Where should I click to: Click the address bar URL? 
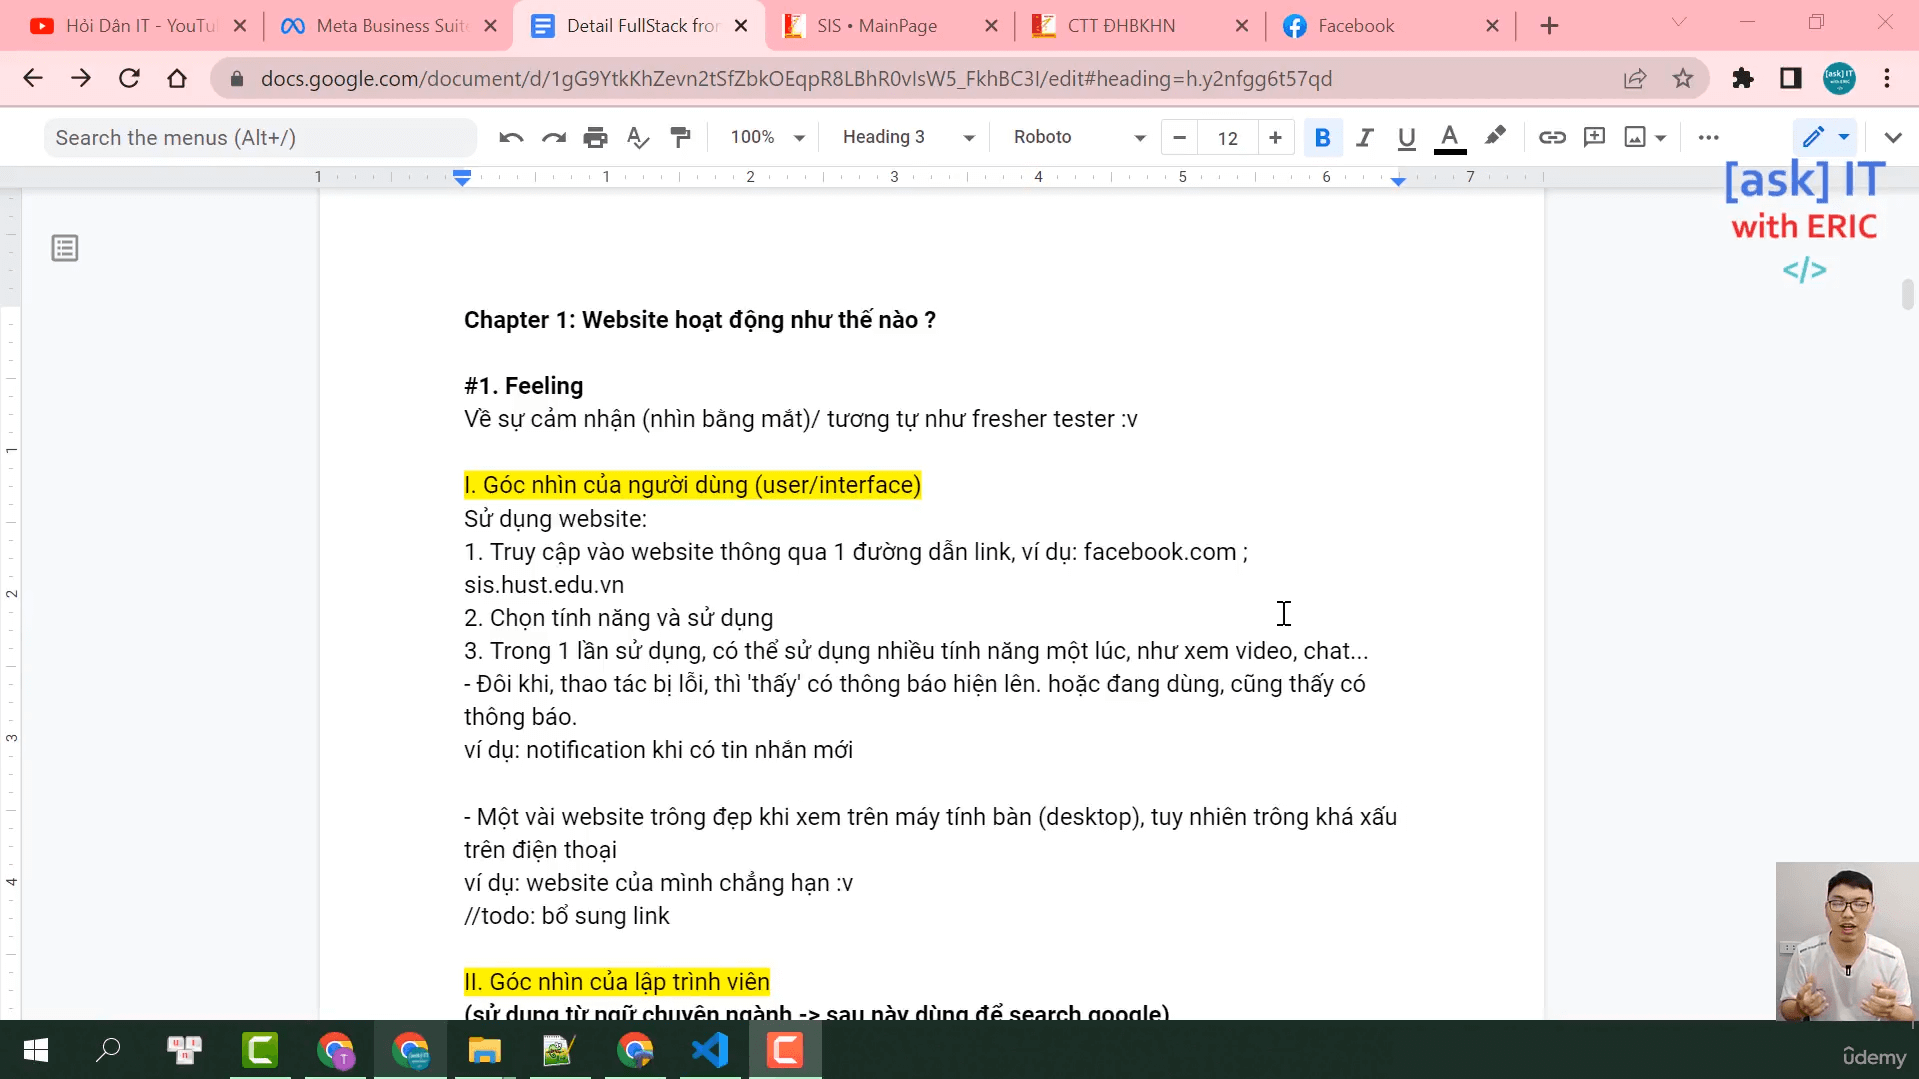pos(796,79)
